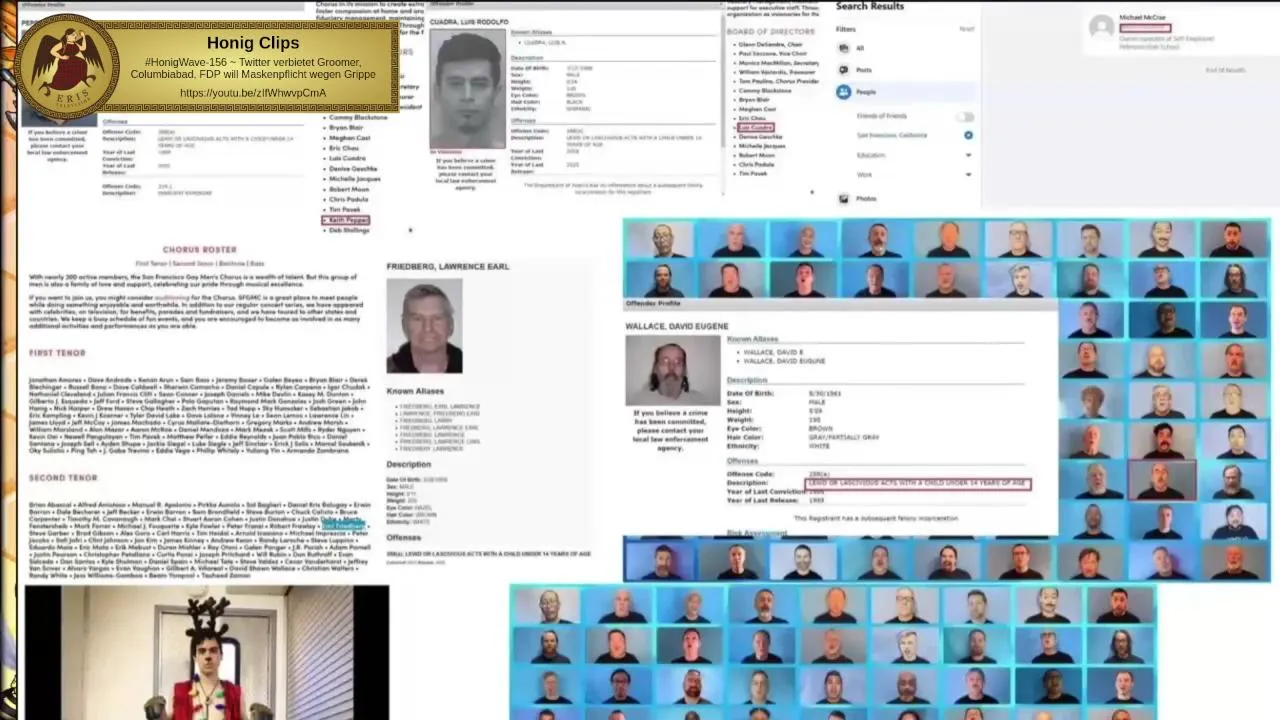The width and height of the screenshot is (1280, 720).
Task: Expand the Work filter dropdown
Action: click(x=968, y=175)
